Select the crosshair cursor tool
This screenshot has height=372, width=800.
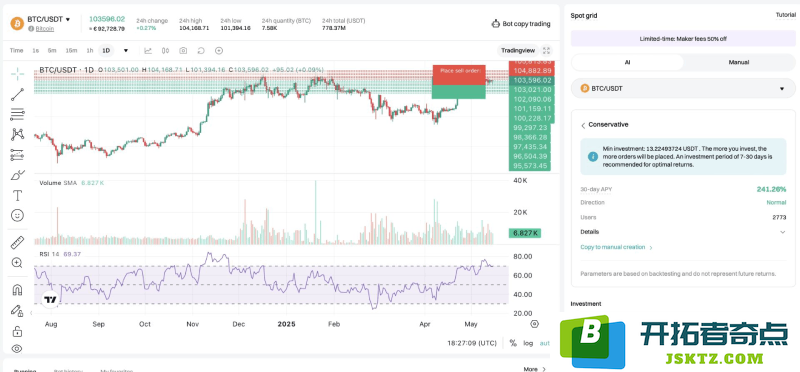[x=17, y=74]
